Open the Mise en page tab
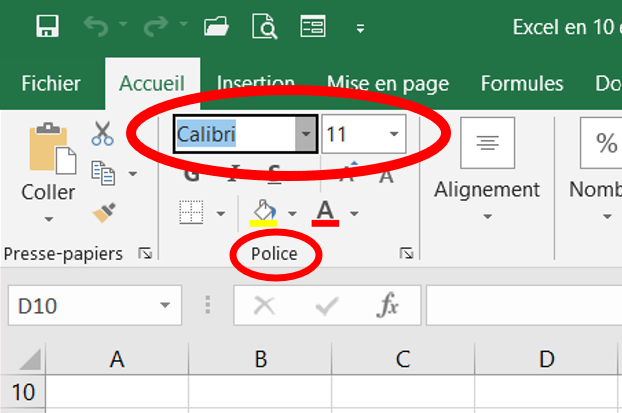This screenshot has height=413, width=622. (388, 84)
